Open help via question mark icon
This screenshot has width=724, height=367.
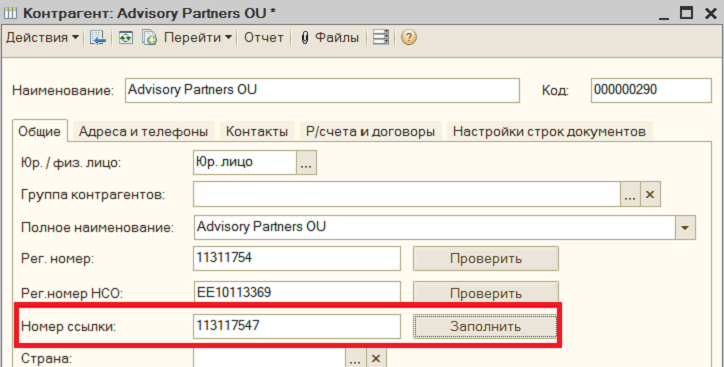tap(409, 37)
